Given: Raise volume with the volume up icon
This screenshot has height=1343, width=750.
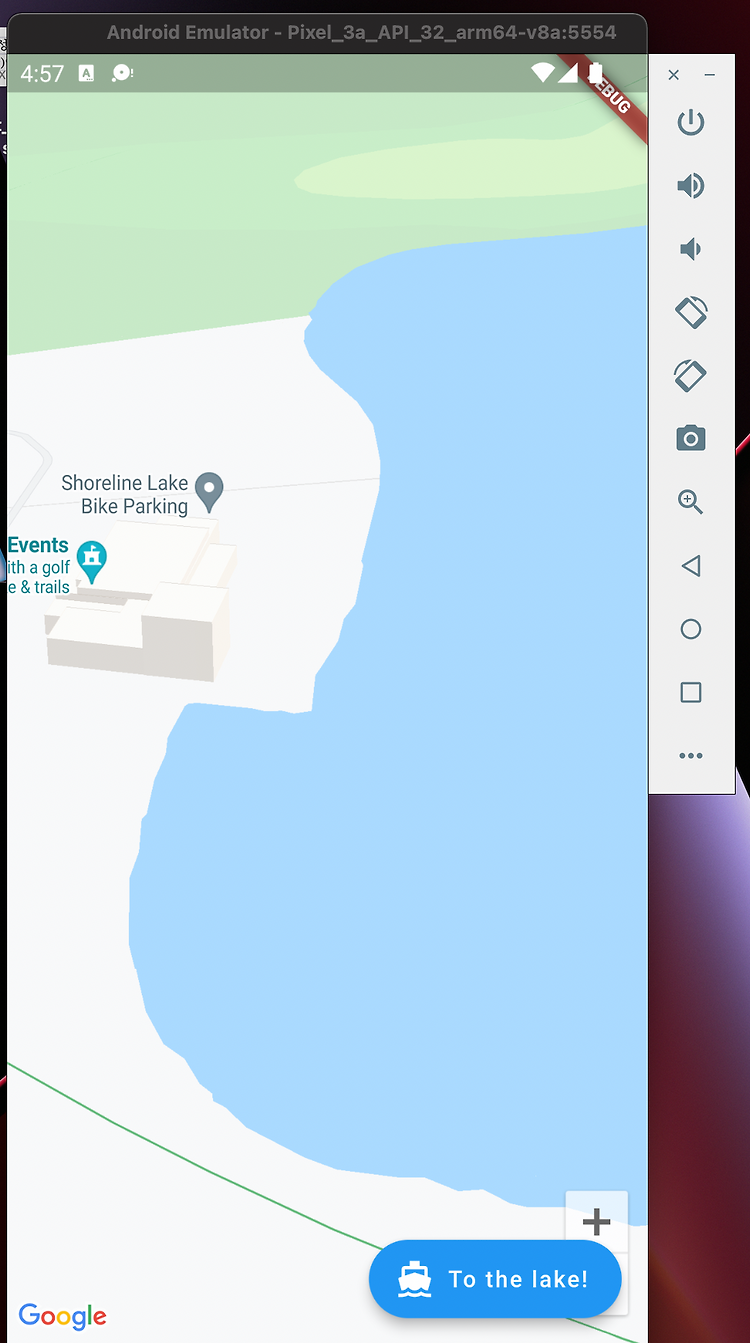Looking at the screenshot, I should (x=691, y=186).
